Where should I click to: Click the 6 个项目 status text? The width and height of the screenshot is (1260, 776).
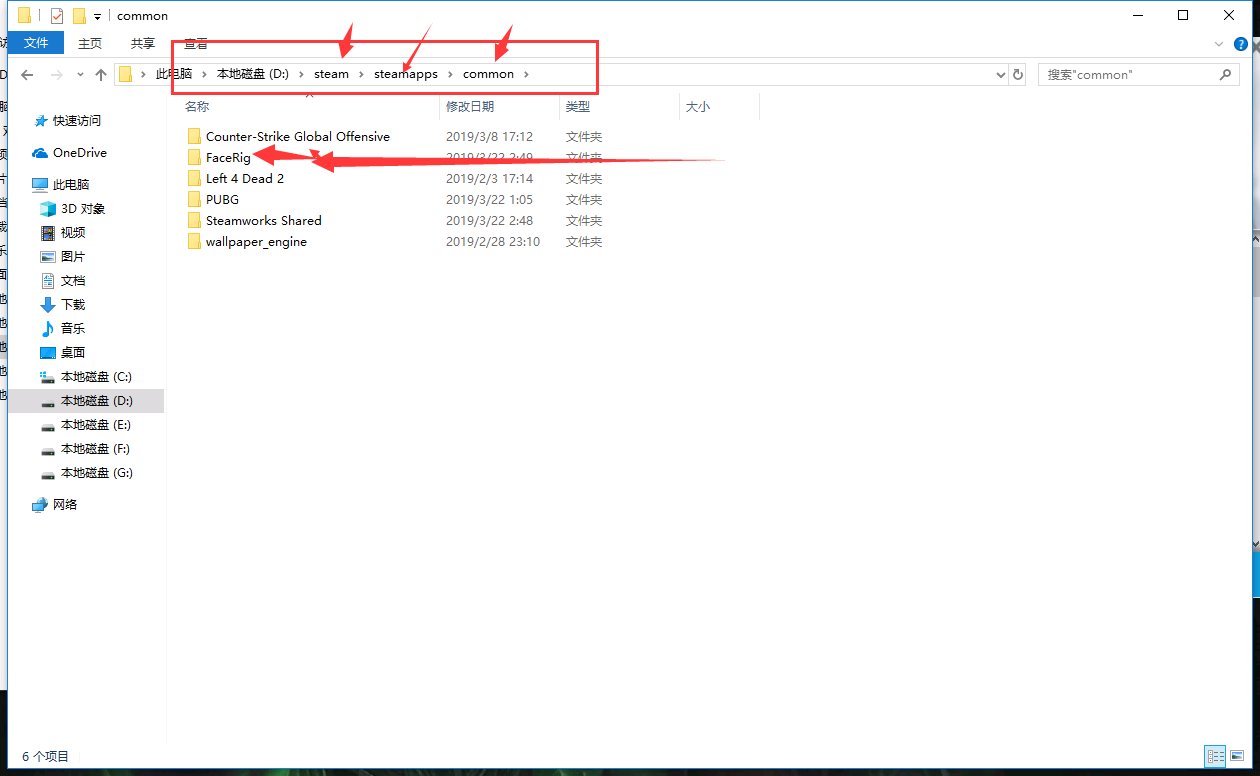[46, 756]
